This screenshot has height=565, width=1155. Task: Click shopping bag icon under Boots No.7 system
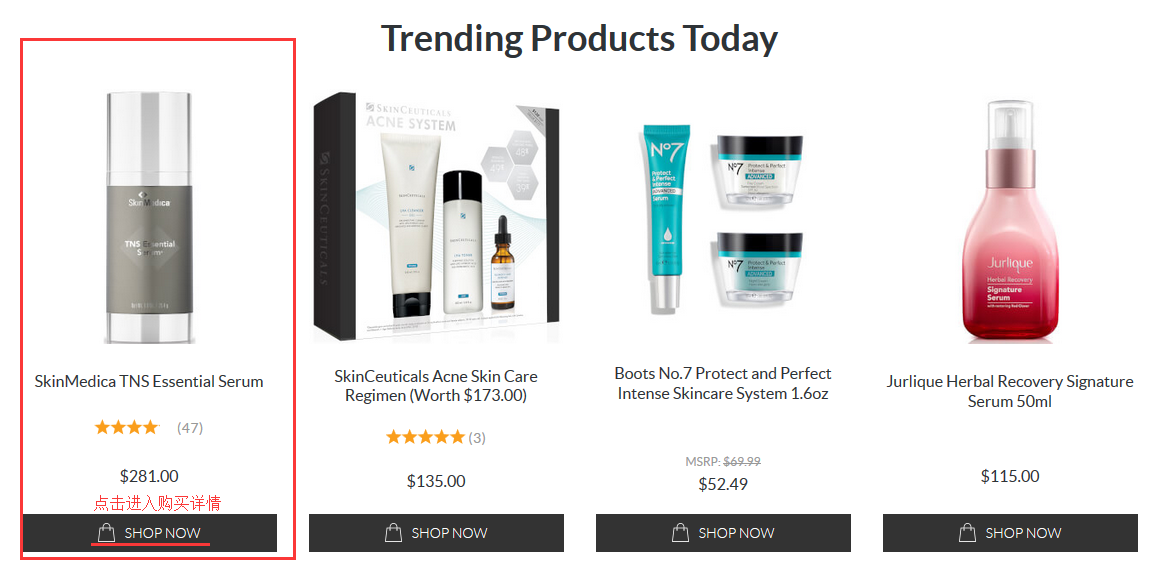[x=681, y=533]
